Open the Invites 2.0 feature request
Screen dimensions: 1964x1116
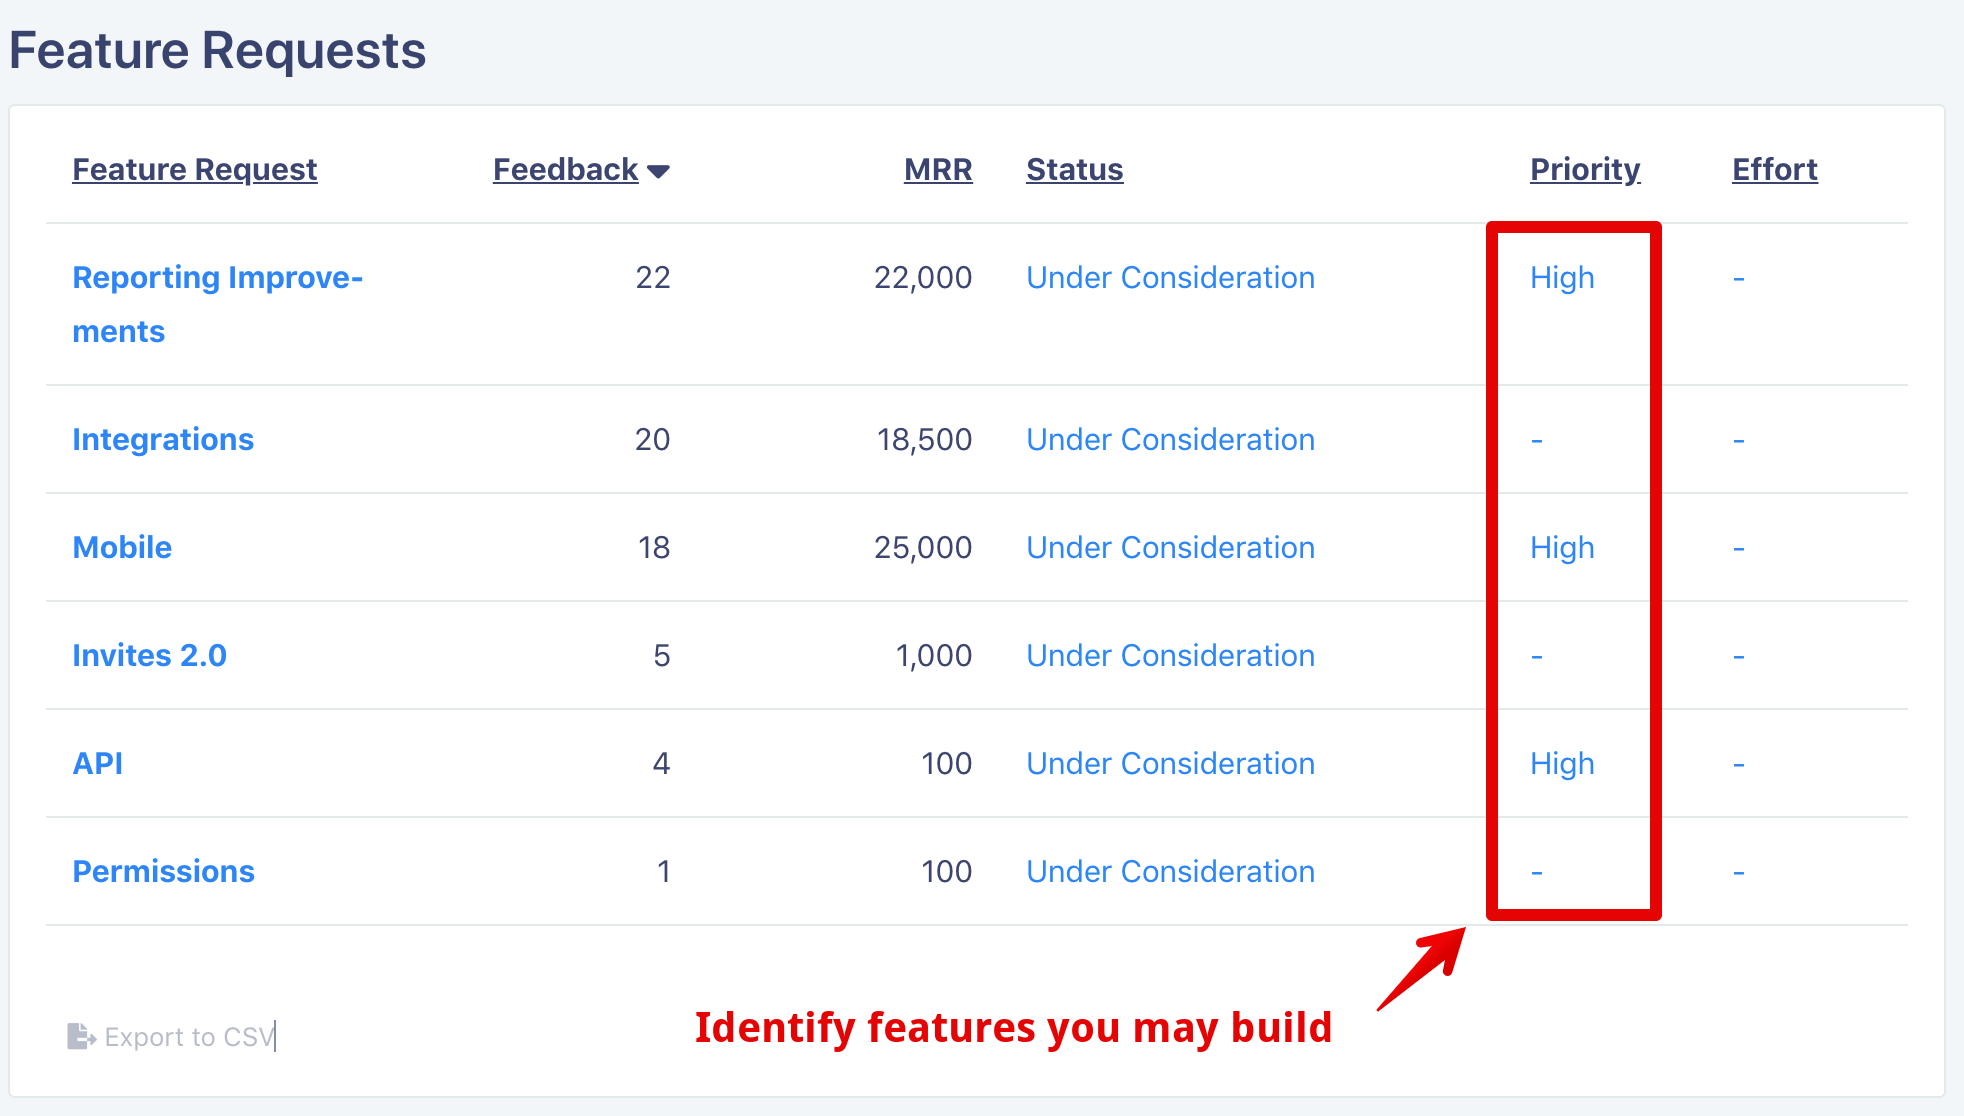(150, 655)
